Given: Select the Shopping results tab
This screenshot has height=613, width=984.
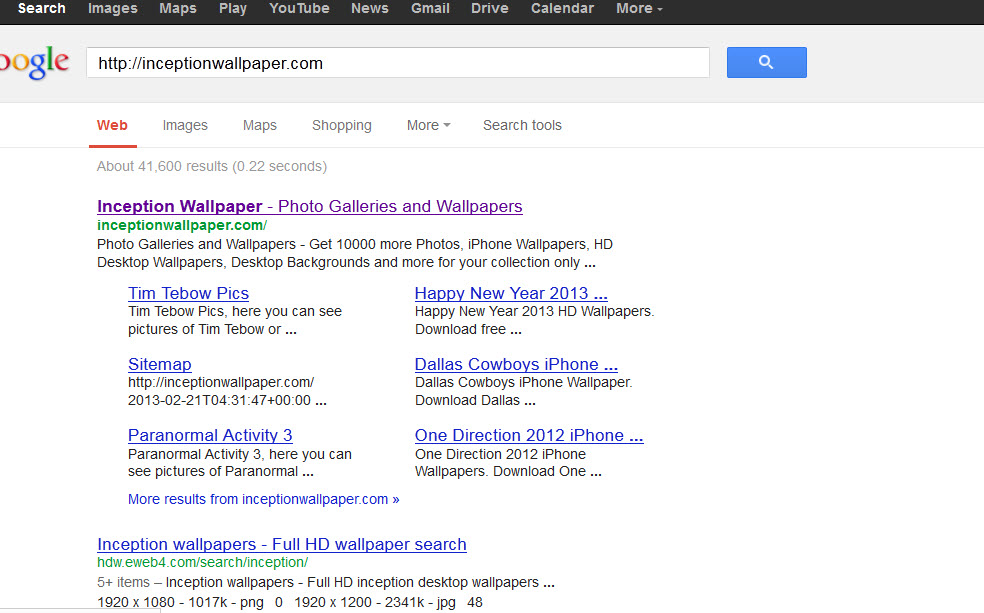Looking at the screenshot, I should pyautogui.click(x=341, y=125).
